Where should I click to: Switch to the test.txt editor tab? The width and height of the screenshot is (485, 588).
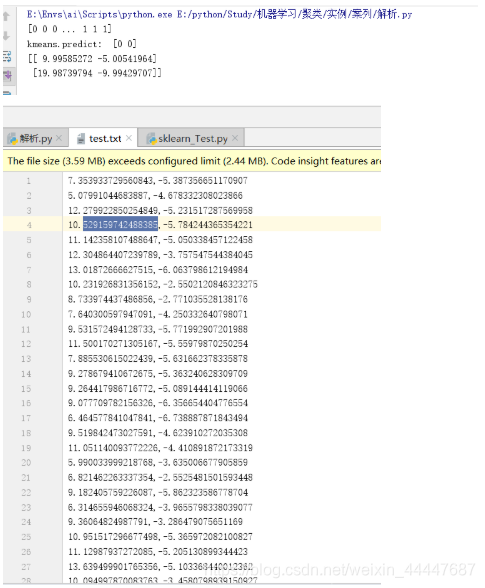pos(105,138)
